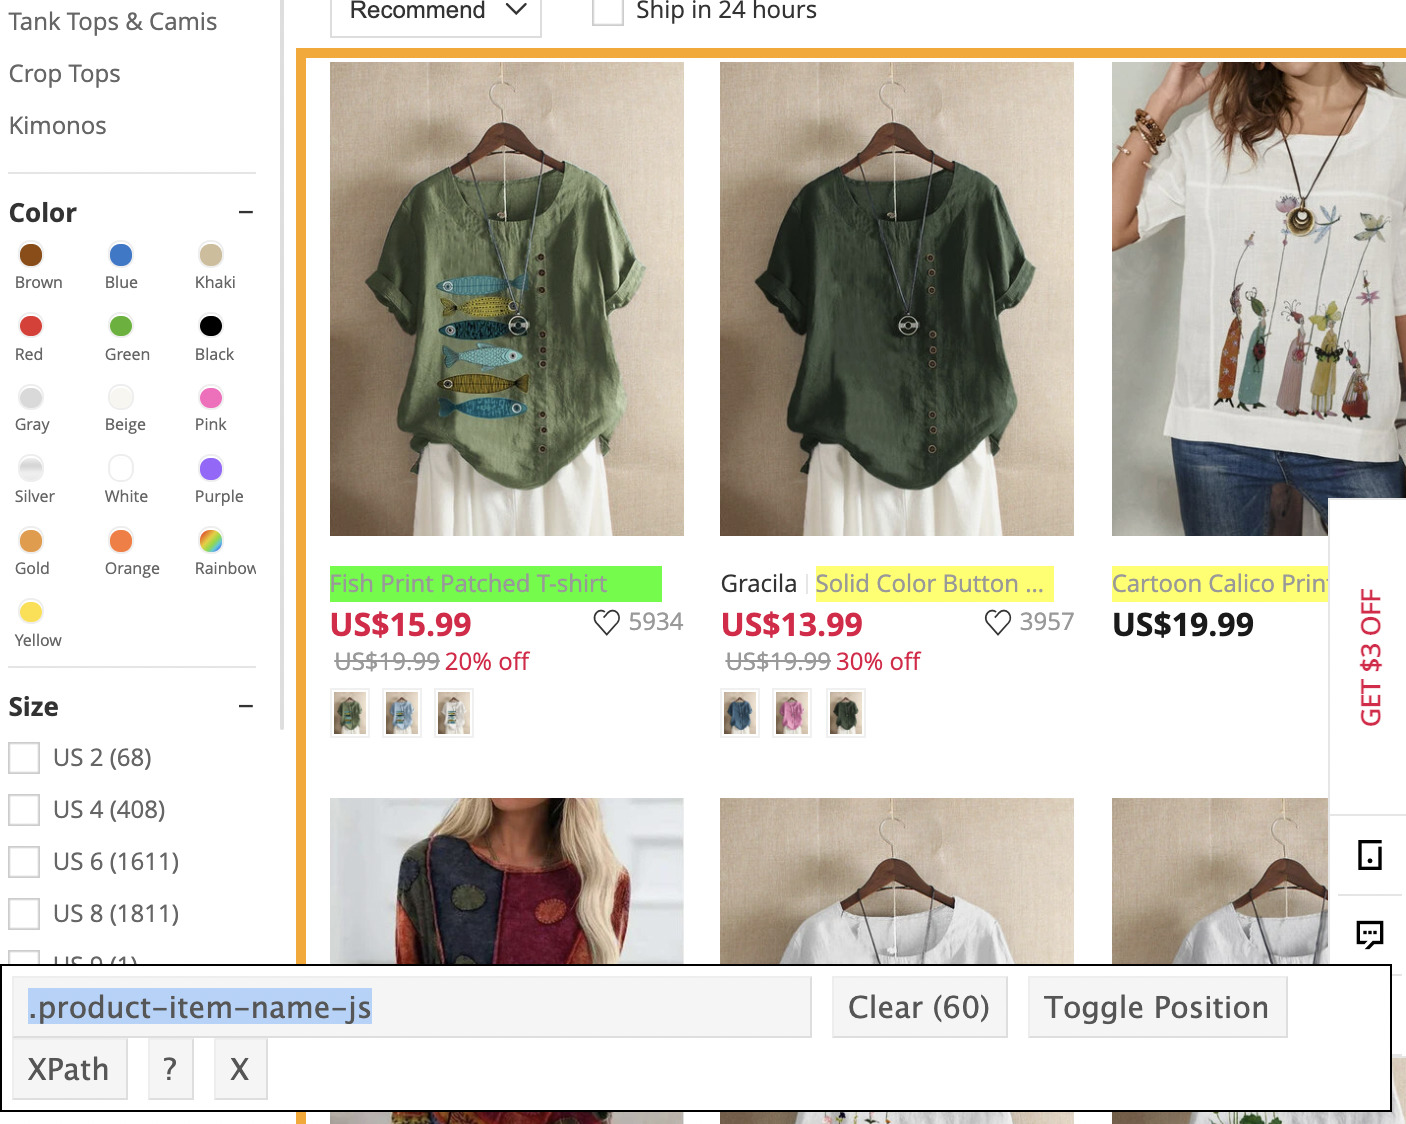This screenshot has height=1124, width=1406.
Task: Click the US$19.99 Cartoon Calico price
Action: point(1183,625)
